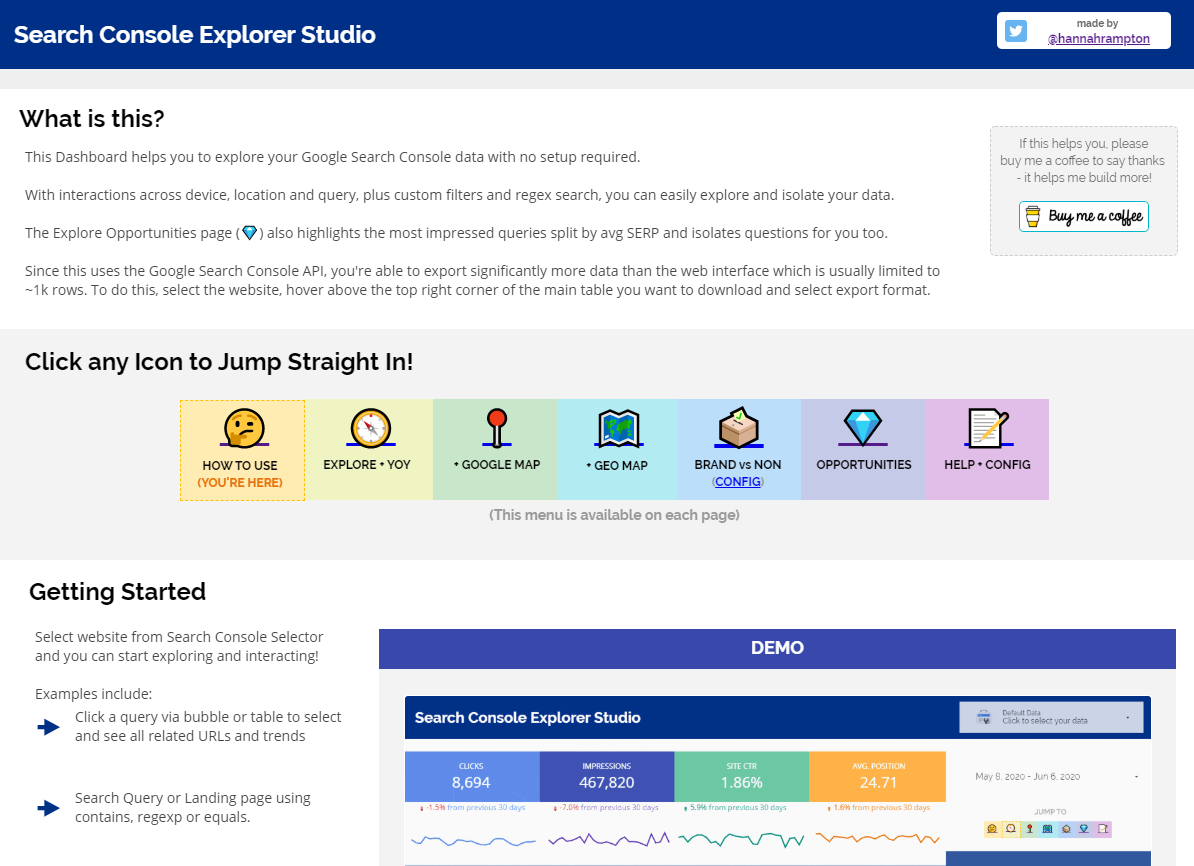The height and width of the screenshot is (866, 1194).
Task: Click the small notepad icon under JUMP TO
Action: [x=1103, y=829]
